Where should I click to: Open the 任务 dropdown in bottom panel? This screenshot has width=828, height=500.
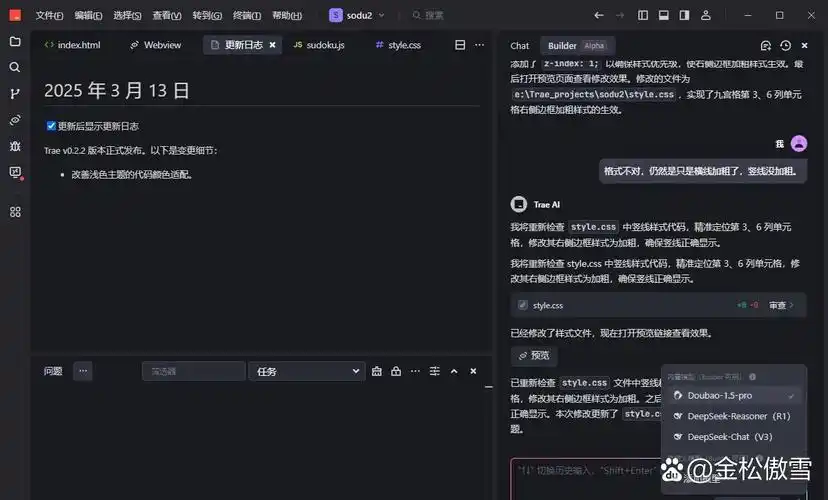click(307, 371)
